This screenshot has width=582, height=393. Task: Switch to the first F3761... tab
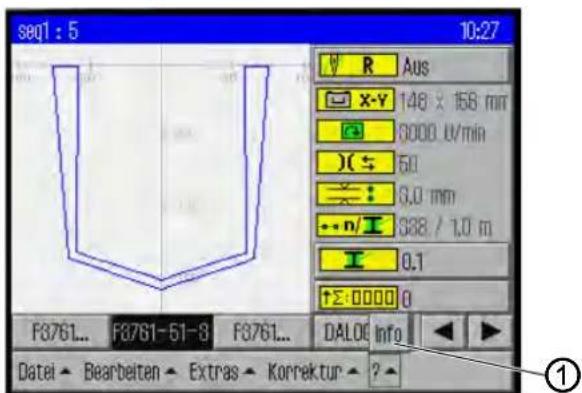point(61,332)
